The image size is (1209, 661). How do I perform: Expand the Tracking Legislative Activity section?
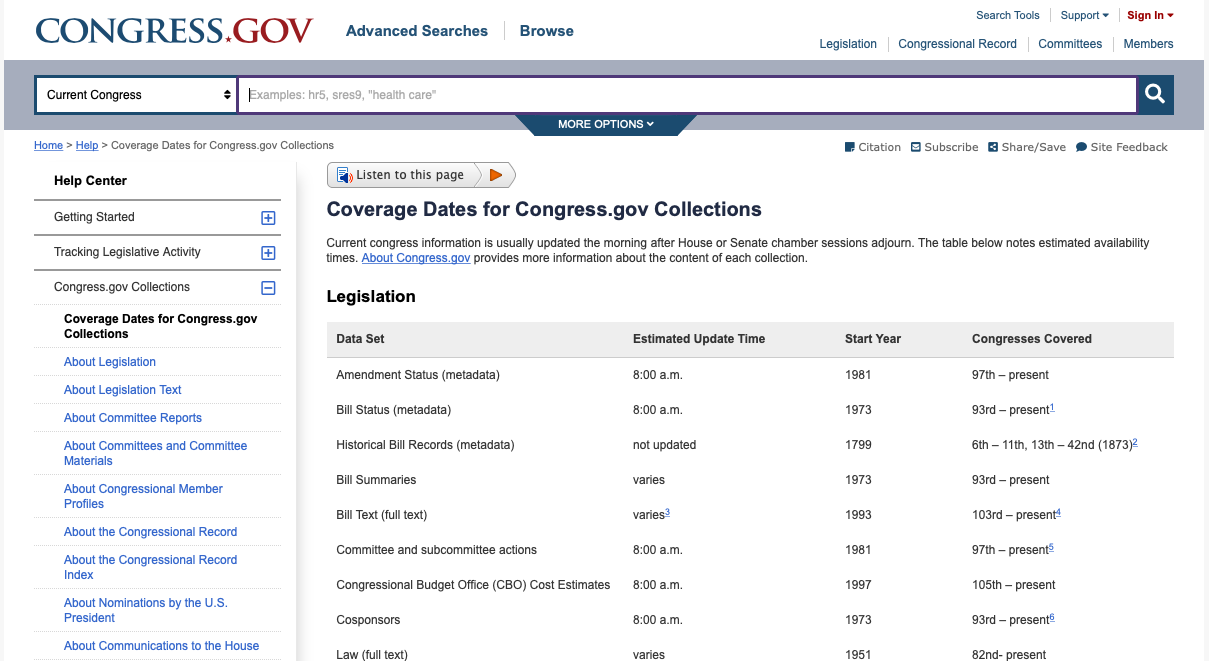click(268, 253)
